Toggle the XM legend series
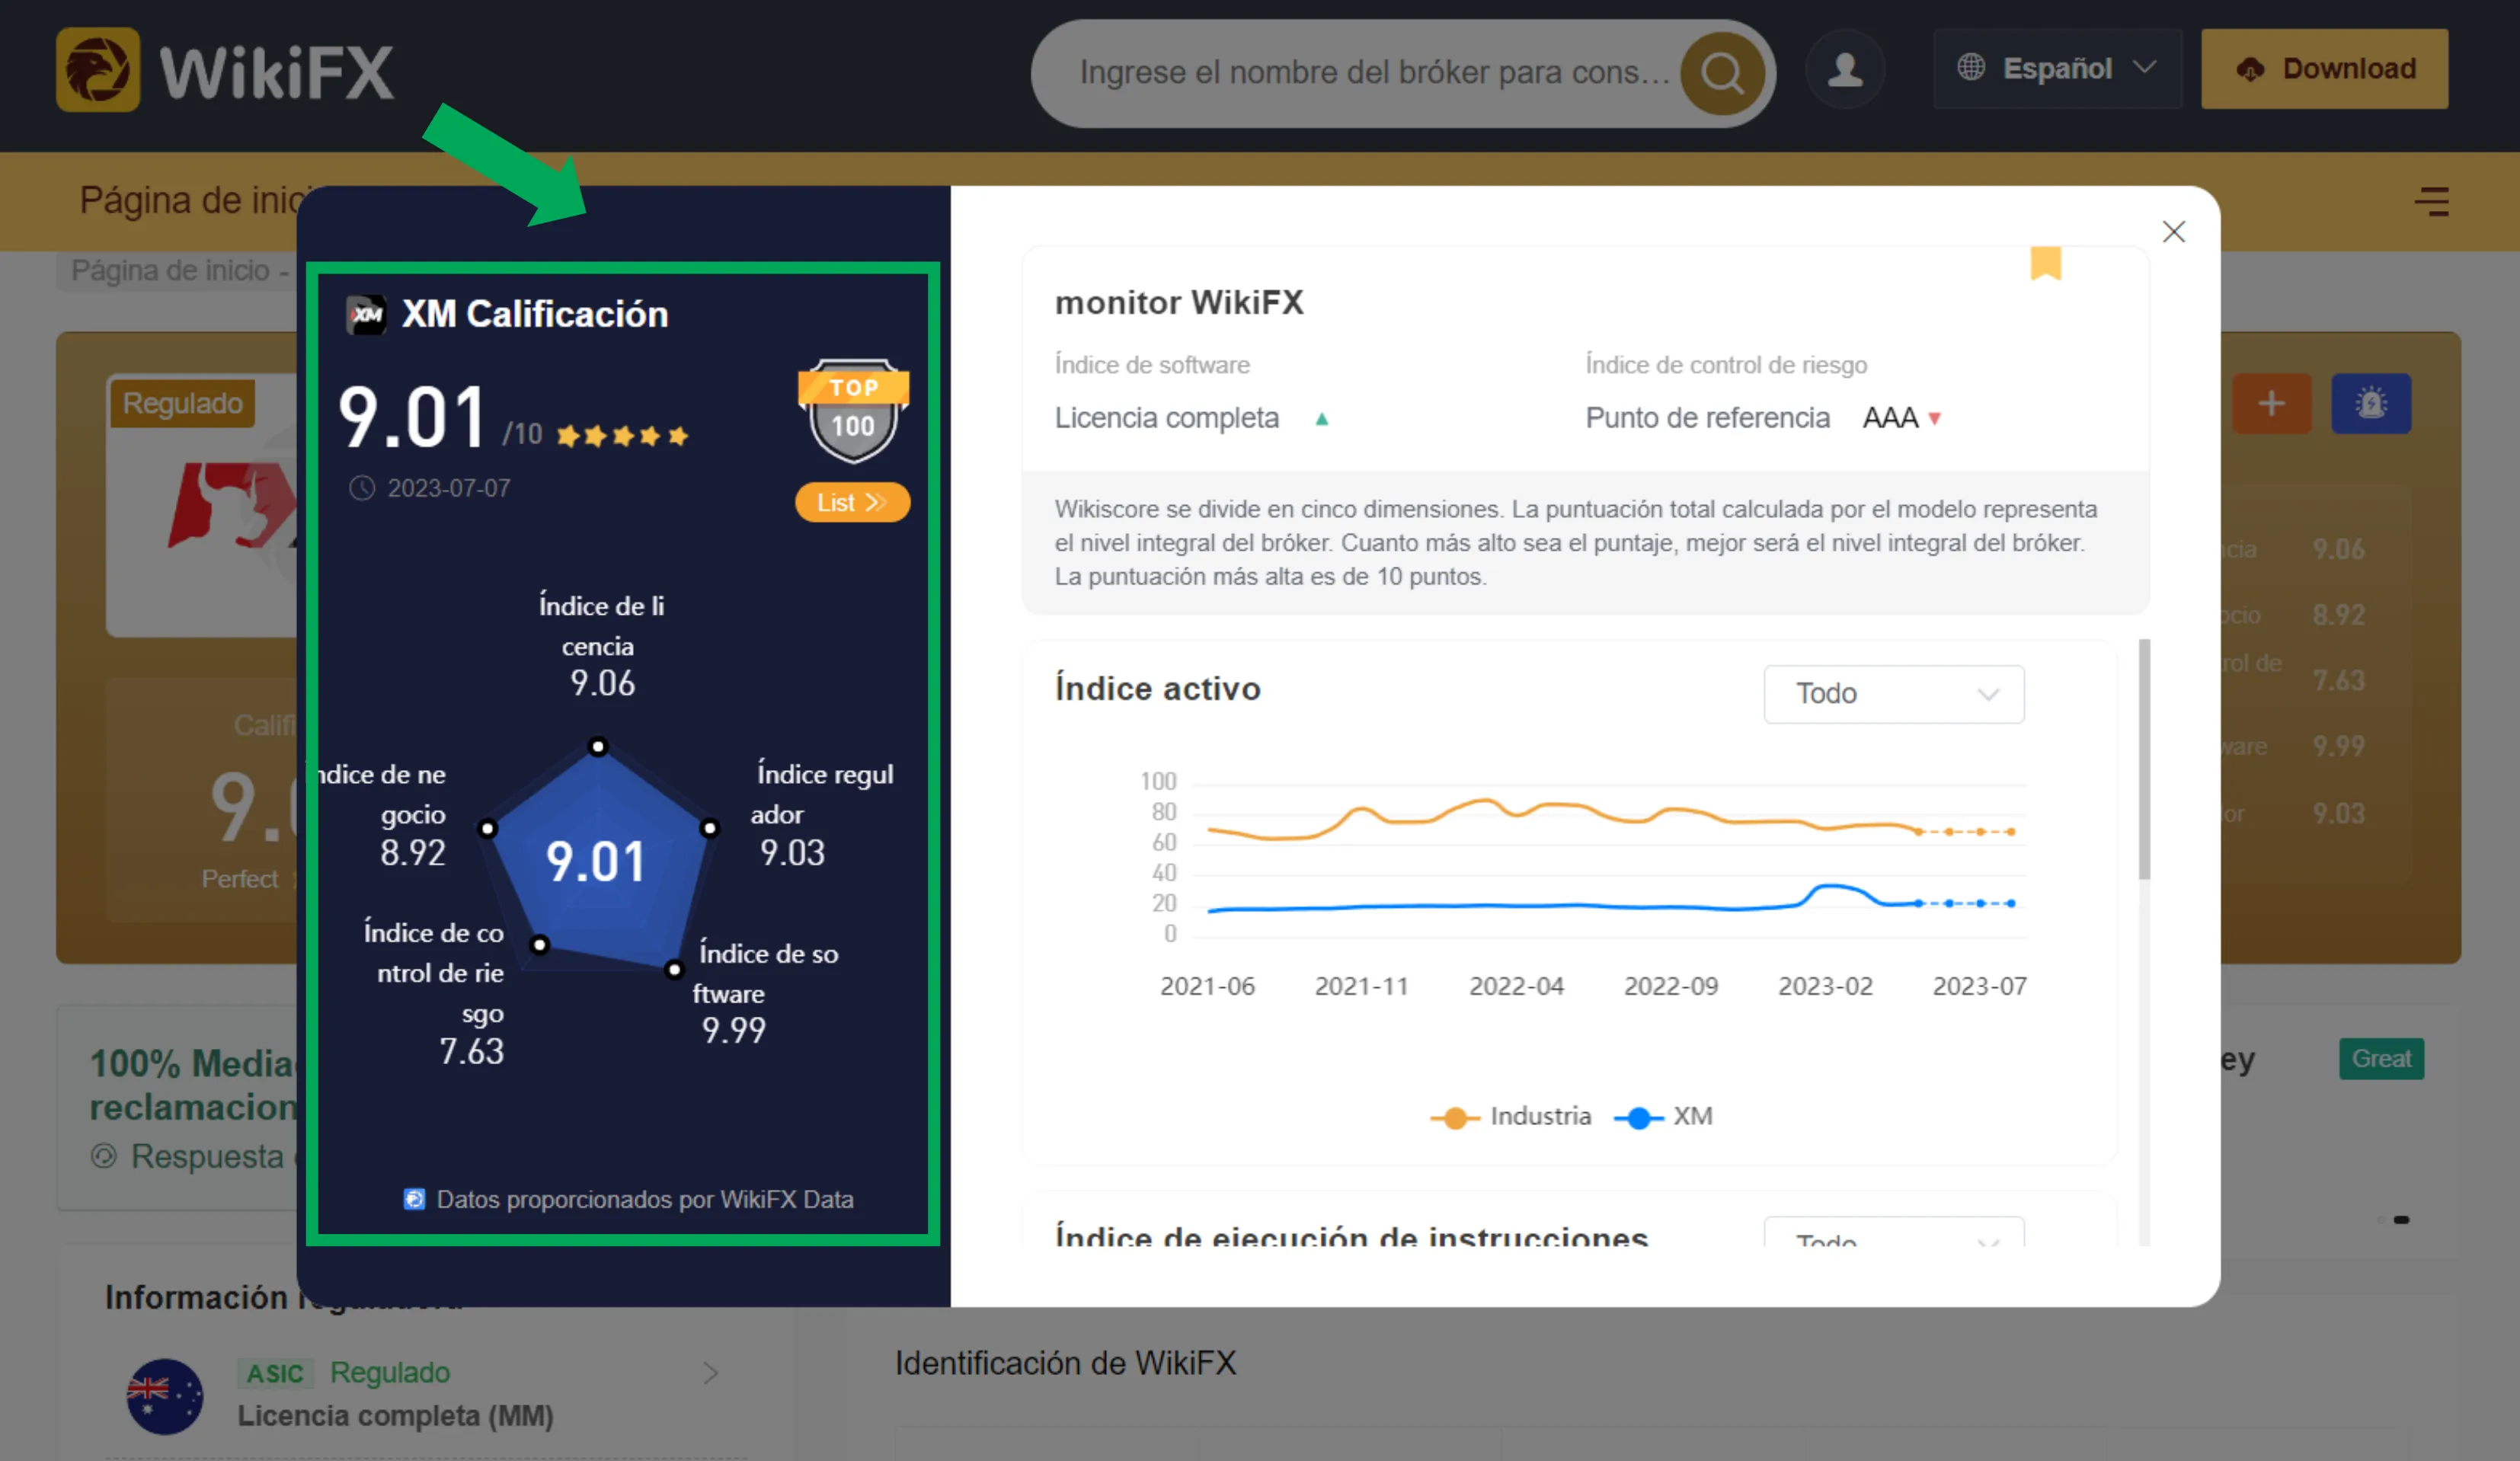The width and height of the screenshot is (2520, 1461). pyautogui.click(x=1664, y=1116)
